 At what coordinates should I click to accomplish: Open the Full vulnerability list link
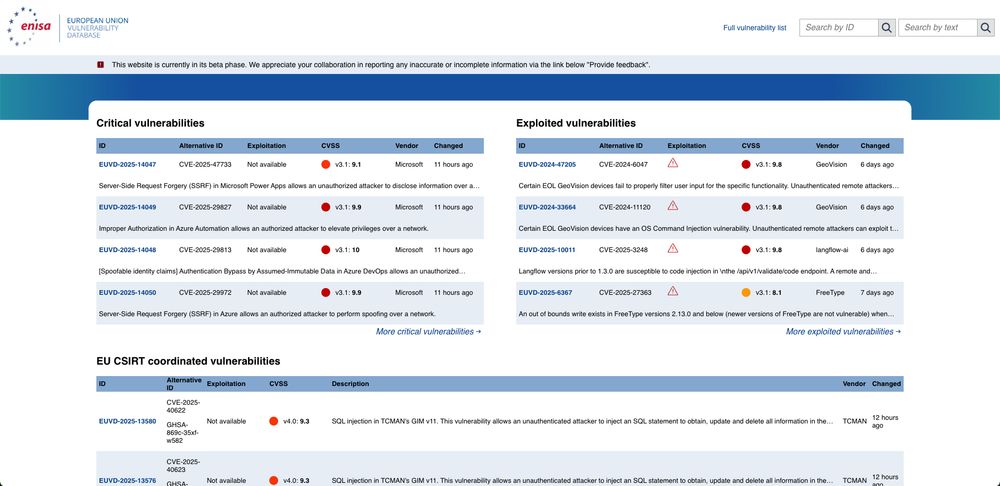click(754, 28)
